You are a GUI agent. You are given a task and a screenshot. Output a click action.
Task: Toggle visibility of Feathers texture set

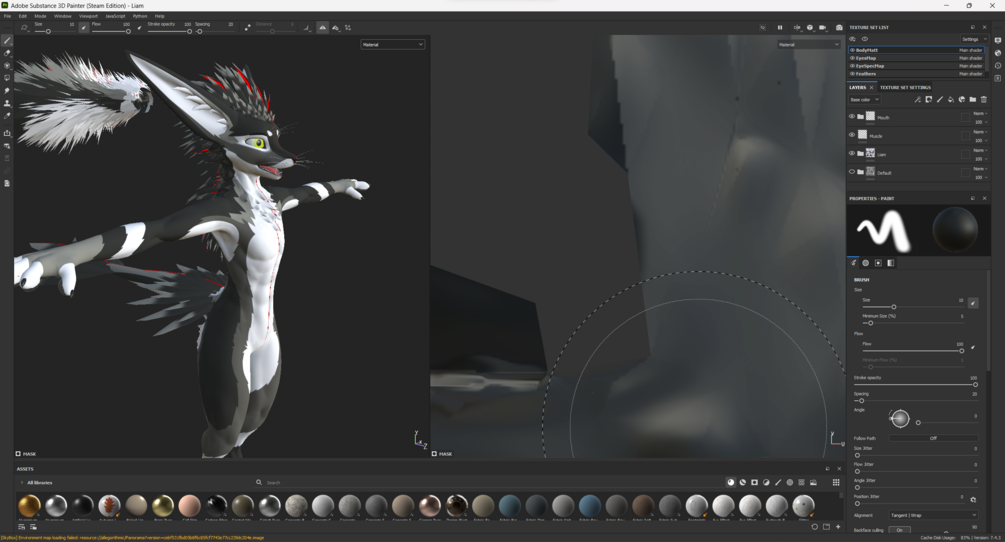pos(852,74)
